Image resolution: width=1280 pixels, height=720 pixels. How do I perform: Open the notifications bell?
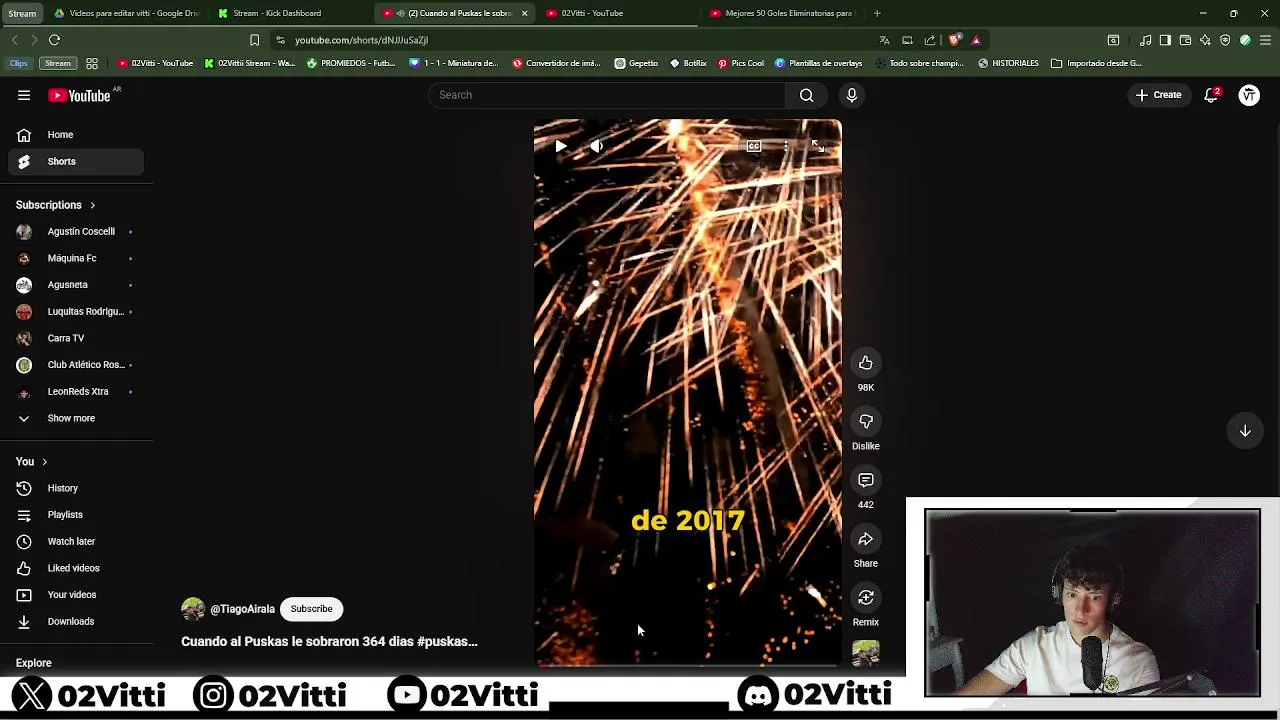pyautogui.click(x=1211, y=95)
